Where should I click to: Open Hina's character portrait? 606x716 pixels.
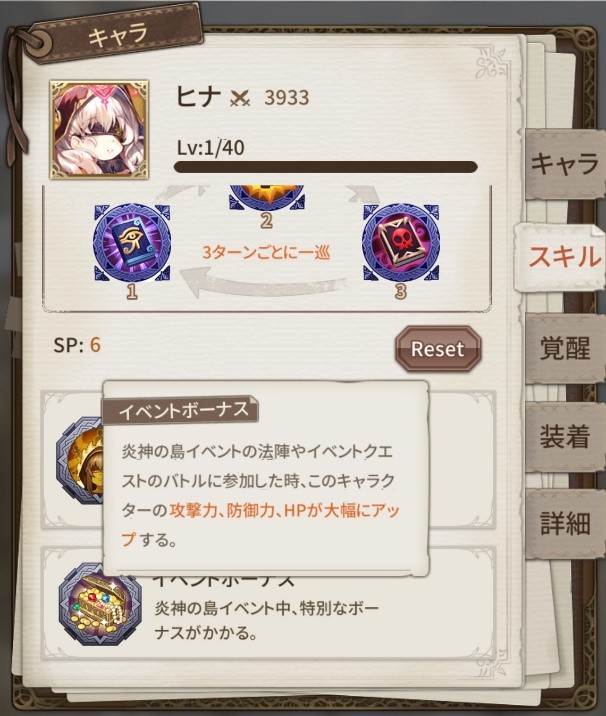99,130
